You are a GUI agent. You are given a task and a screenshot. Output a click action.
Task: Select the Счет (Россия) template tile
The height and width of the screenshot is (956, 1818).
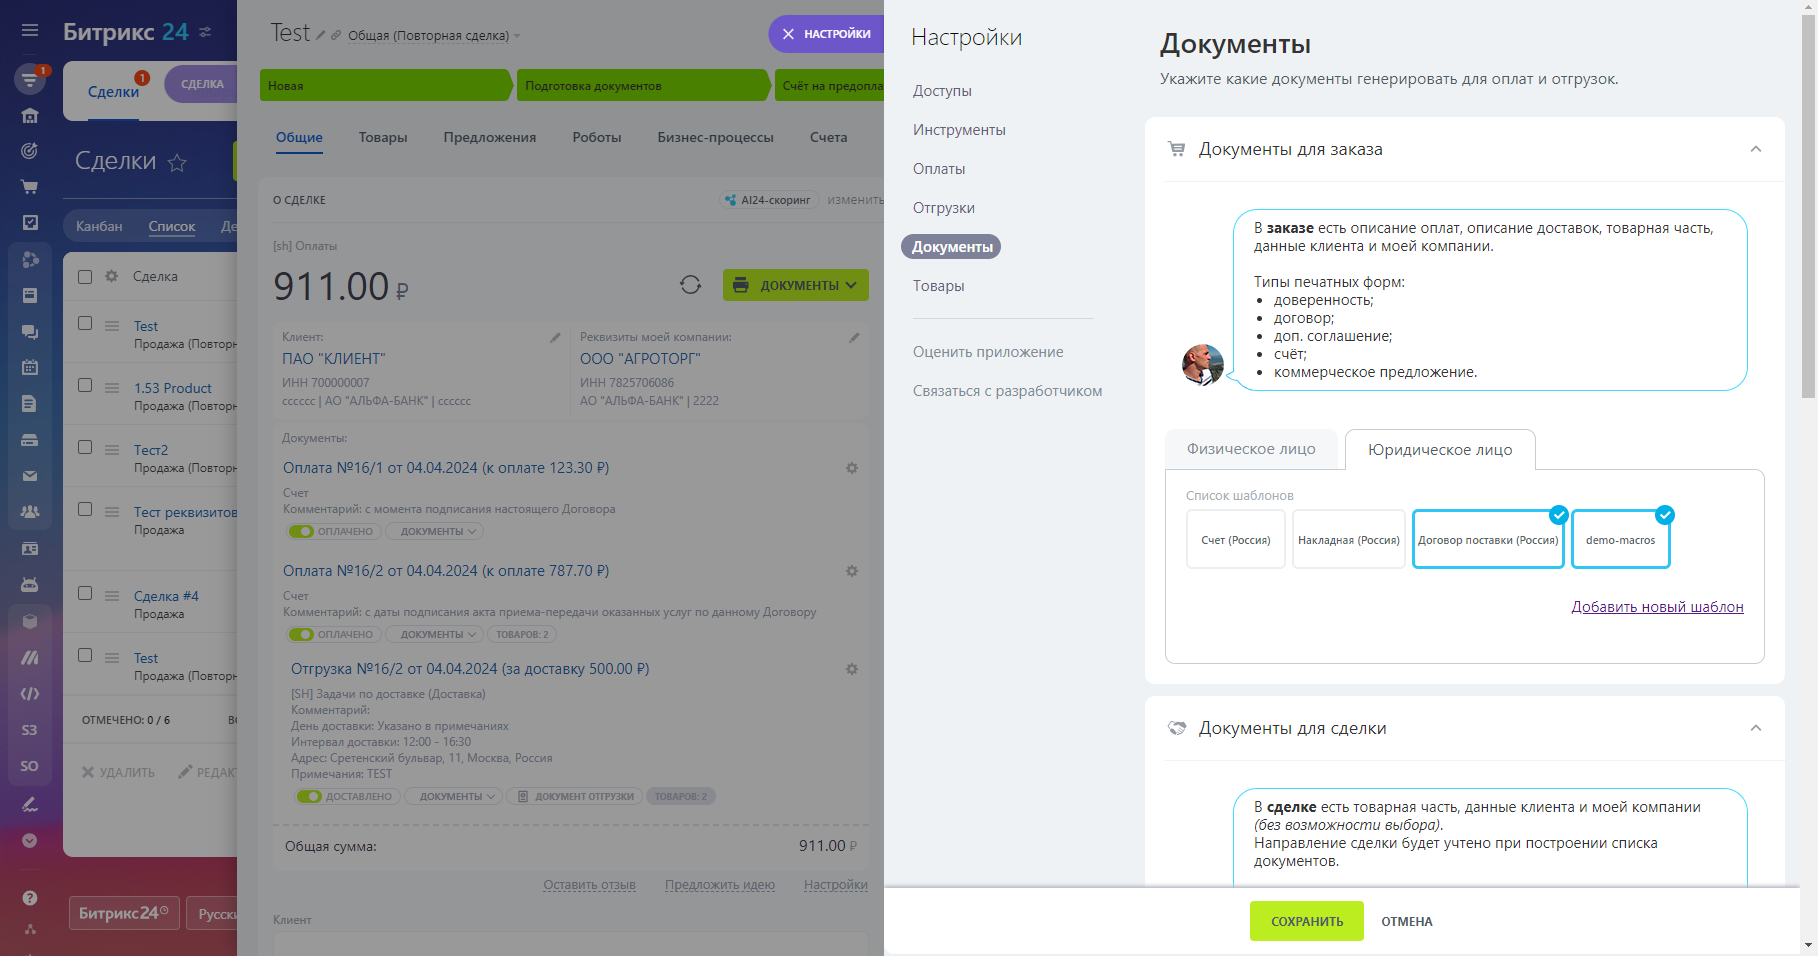click(x=1236, y=540)
